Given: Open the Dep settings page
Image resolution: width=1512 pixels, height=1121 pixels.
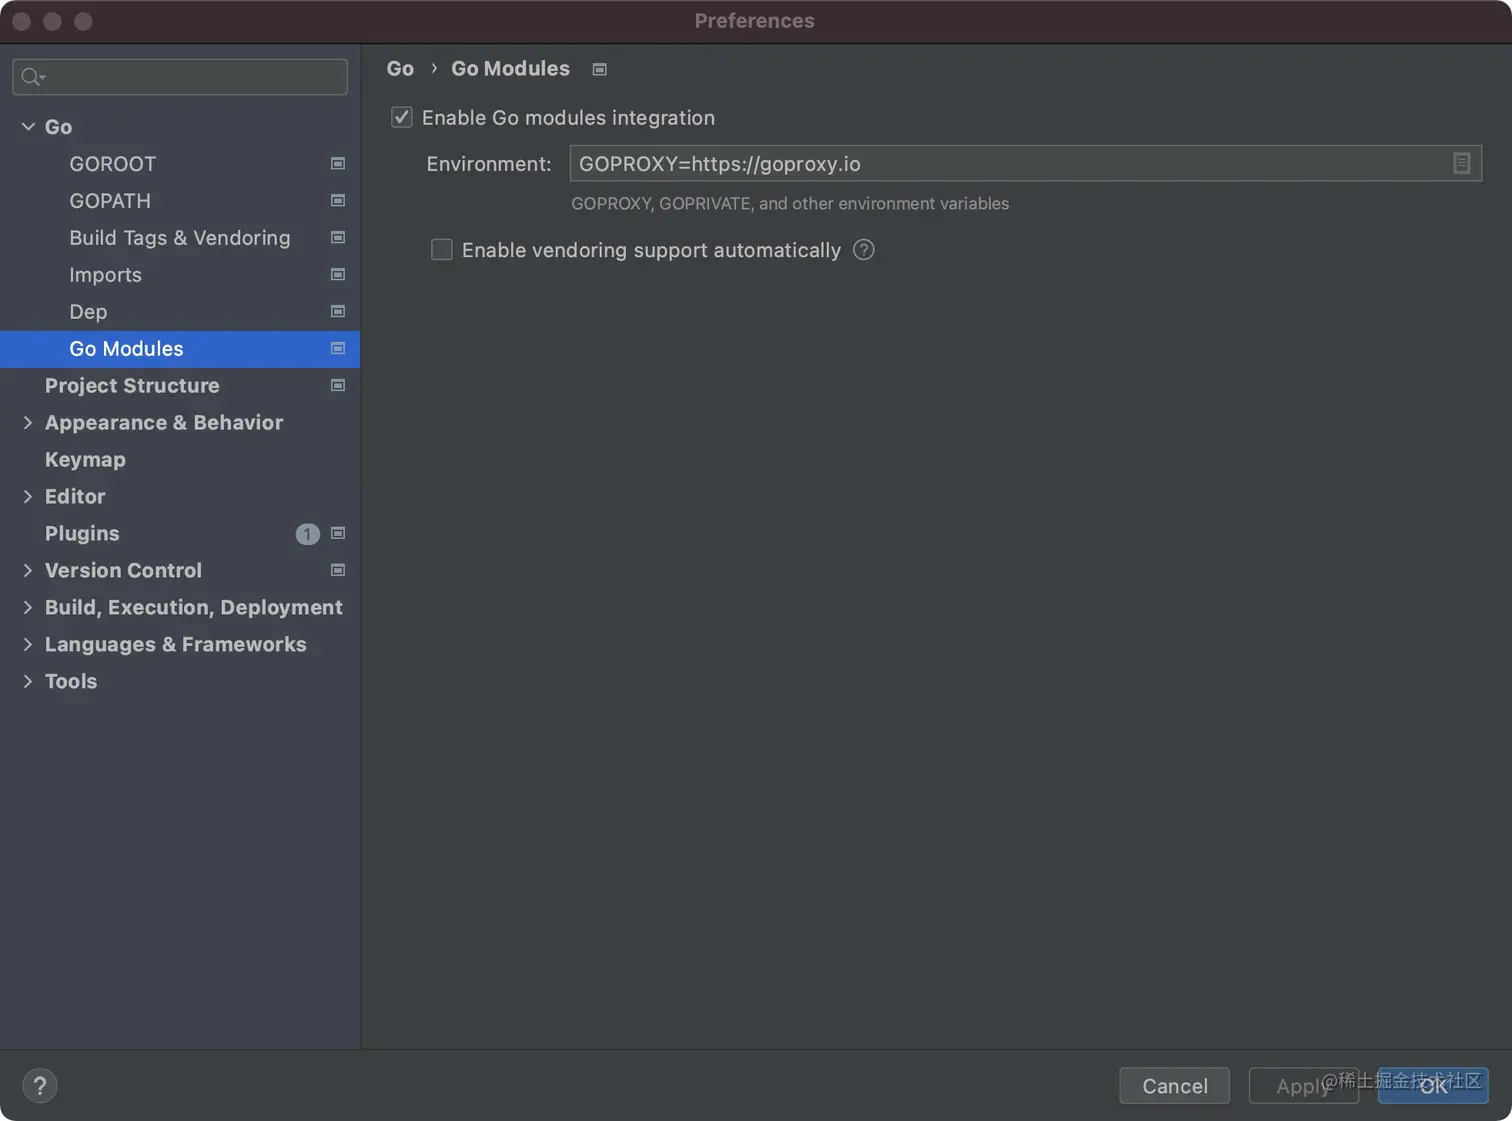Looking at the screenshot, I should point(180,311).
